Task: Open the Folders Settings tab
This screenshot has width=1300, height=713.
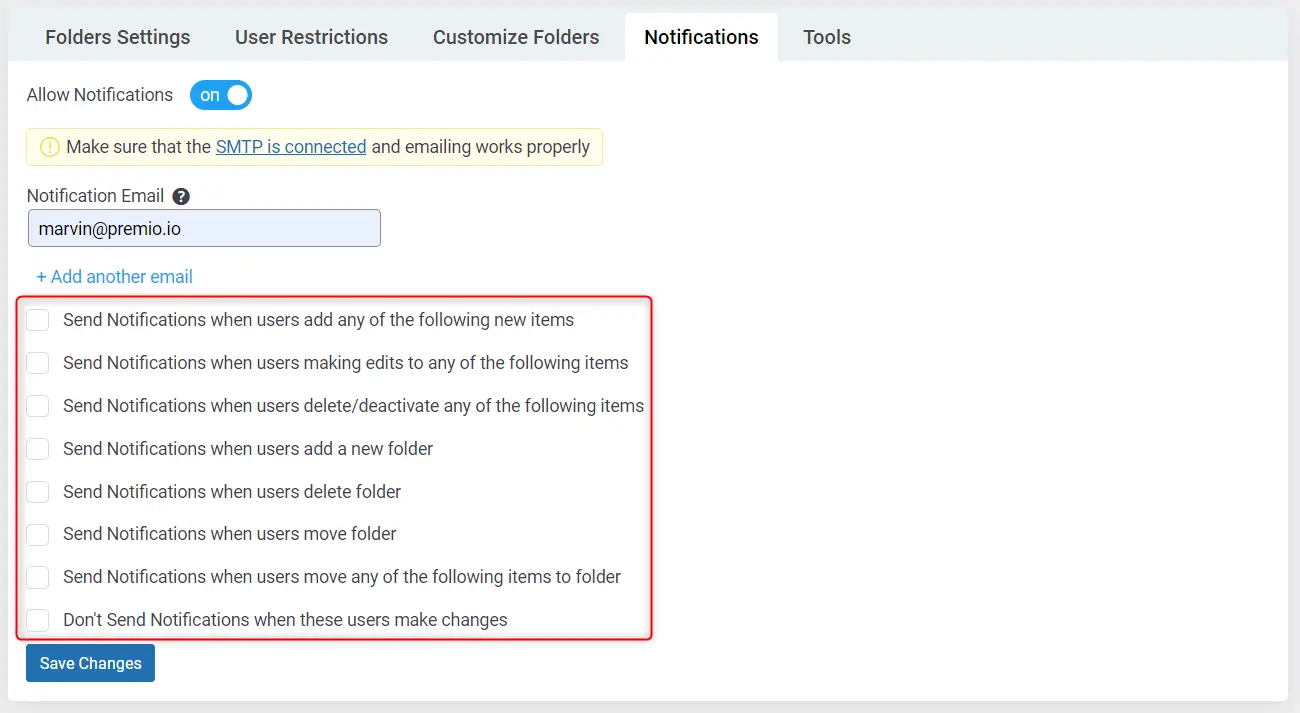Action: click(x=118, y=38)
